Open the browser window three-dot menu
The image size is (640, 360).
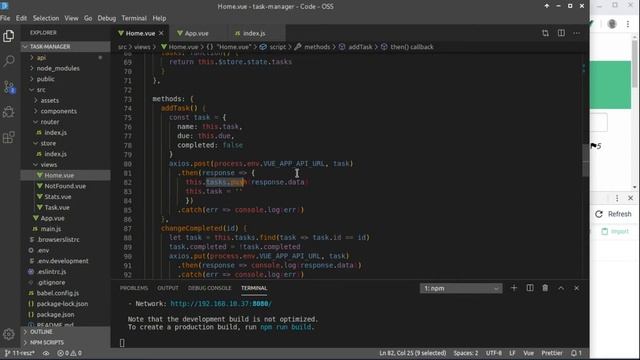628,24
